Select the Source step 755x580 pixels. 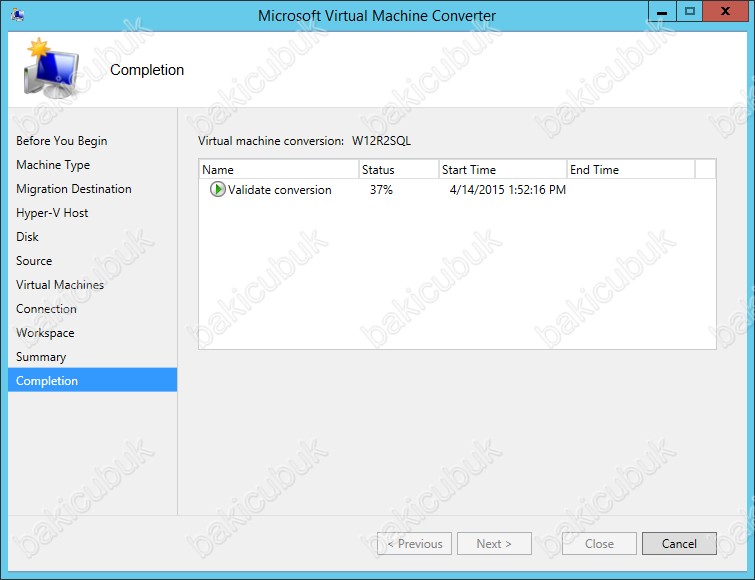34,261
